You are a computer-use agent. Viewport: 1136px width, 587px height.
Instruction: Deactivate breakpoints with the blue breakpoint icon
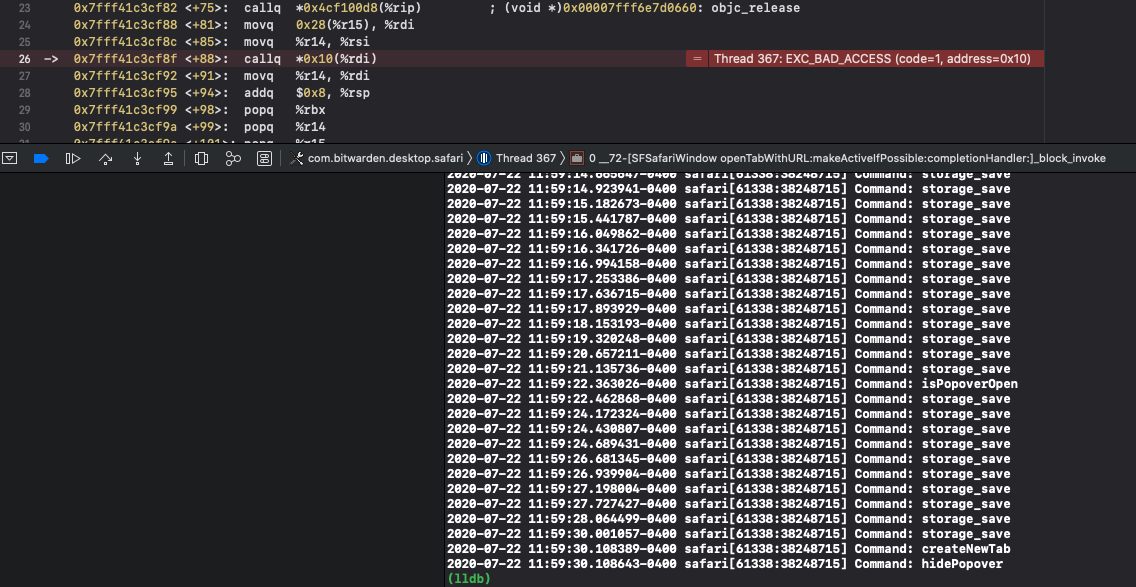(41, 158)
